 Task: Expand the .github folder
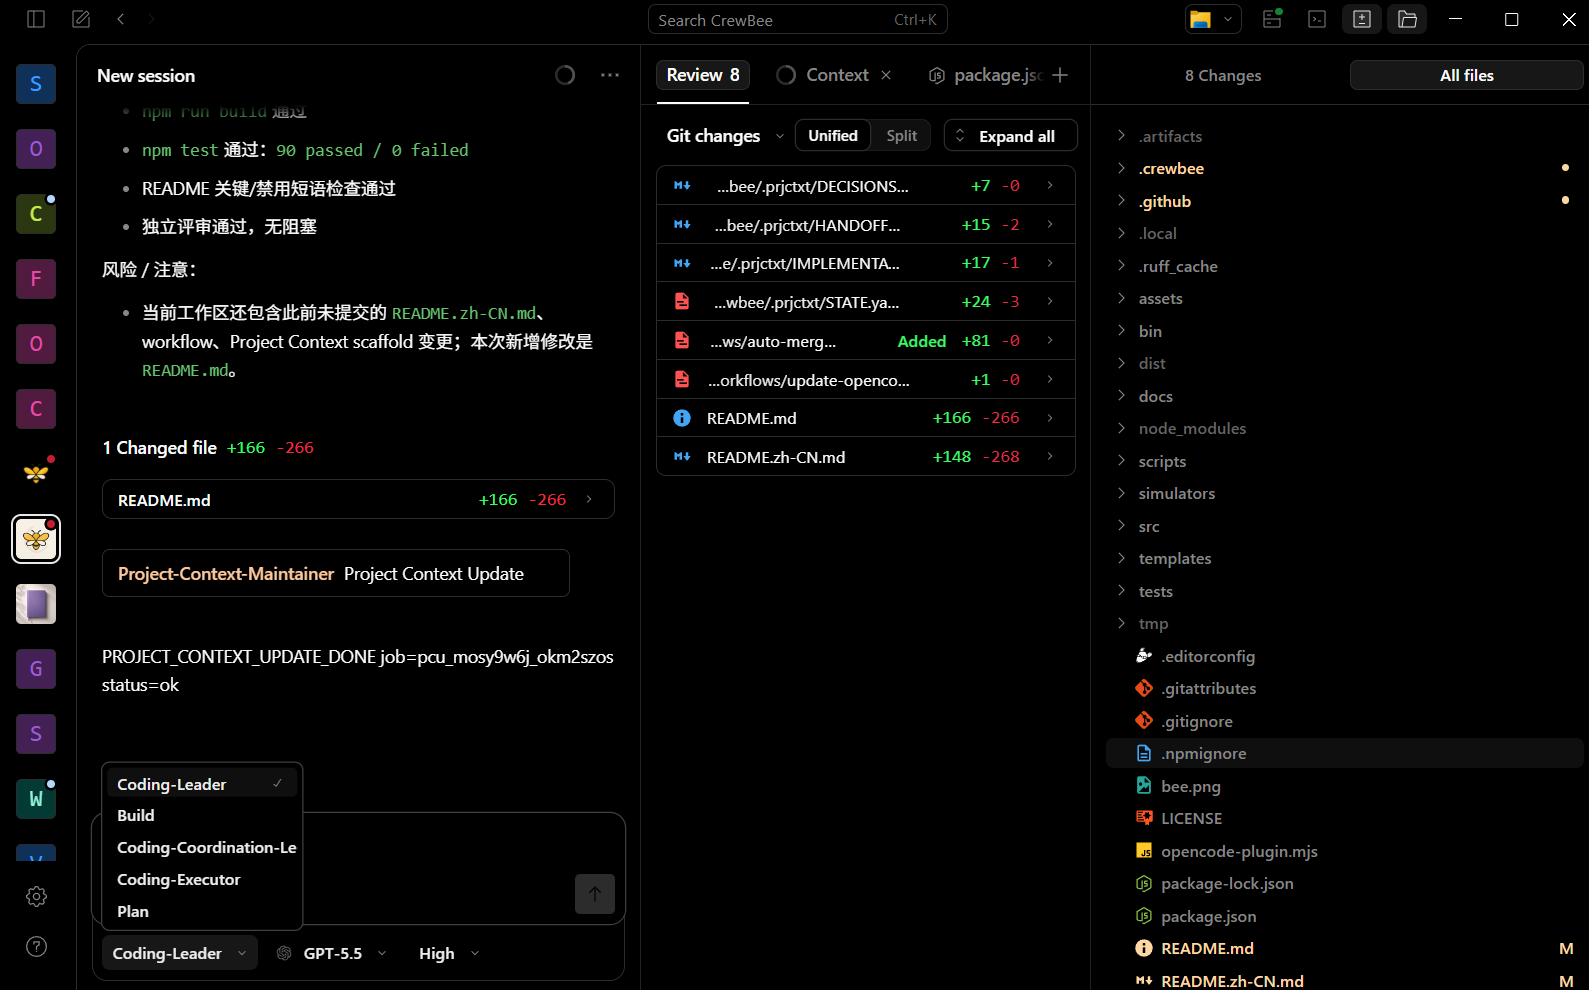coord(1345,201)
